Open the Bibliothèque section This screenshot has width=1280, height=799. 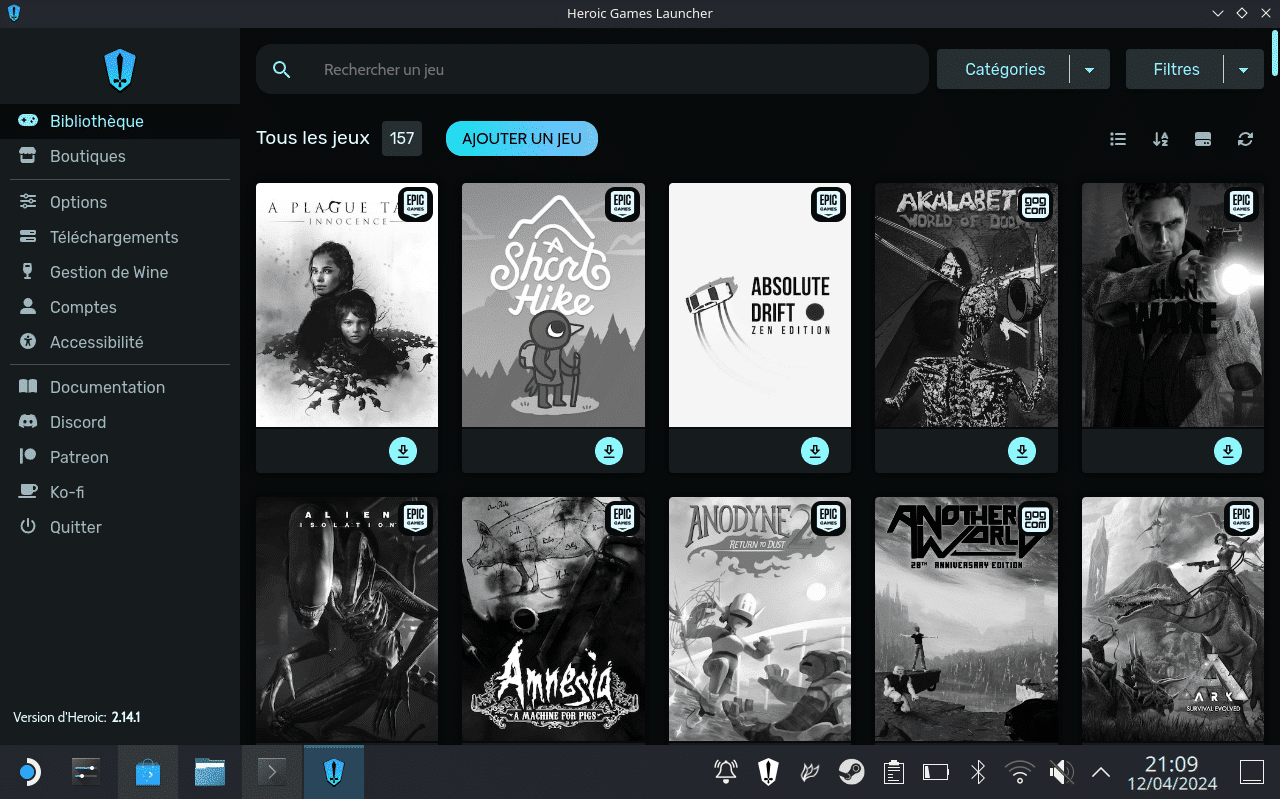point(120,121)
